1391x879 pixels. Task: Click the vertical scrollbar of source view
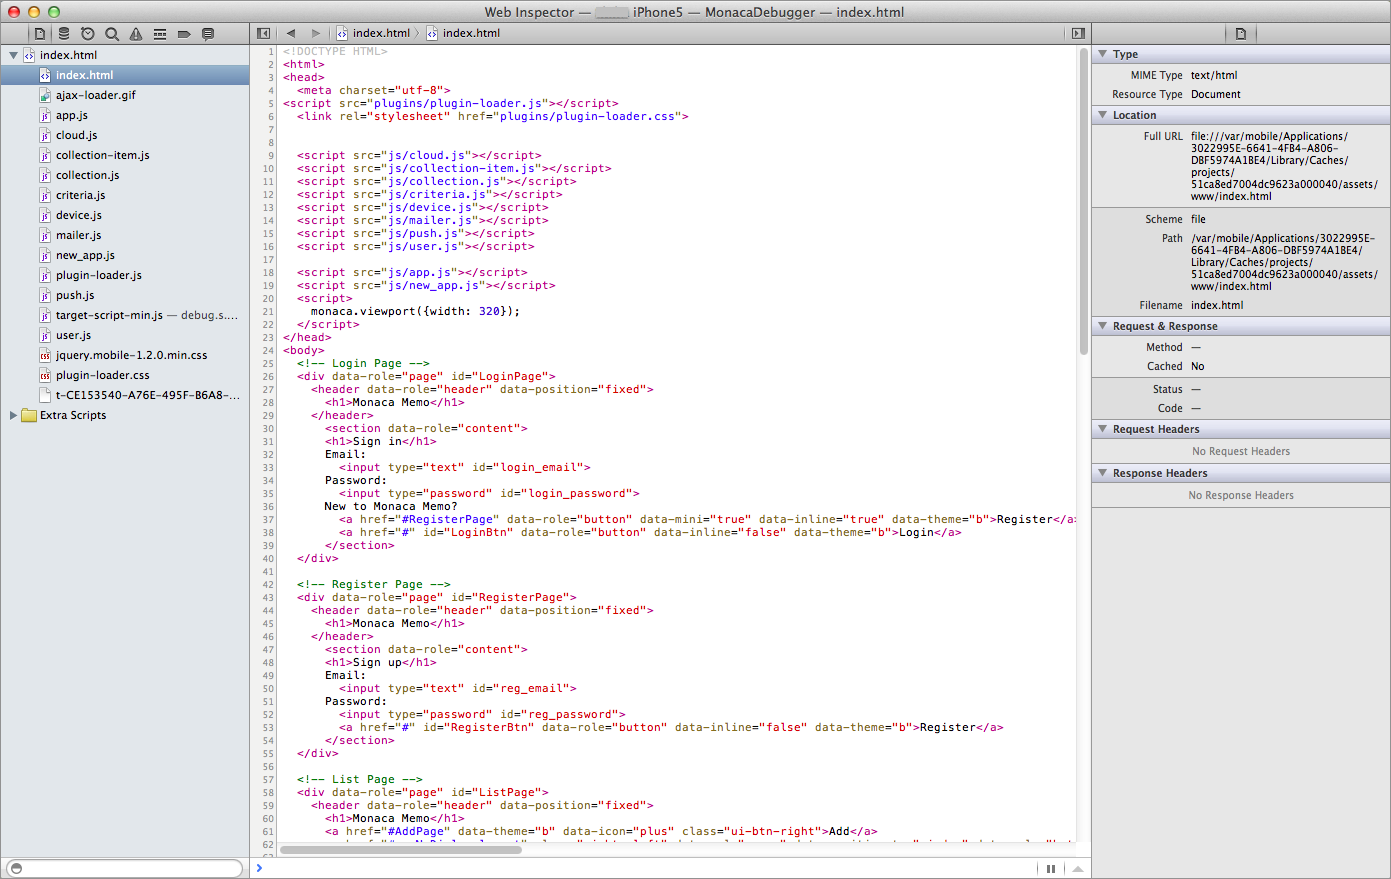[x=1083, y=200]
